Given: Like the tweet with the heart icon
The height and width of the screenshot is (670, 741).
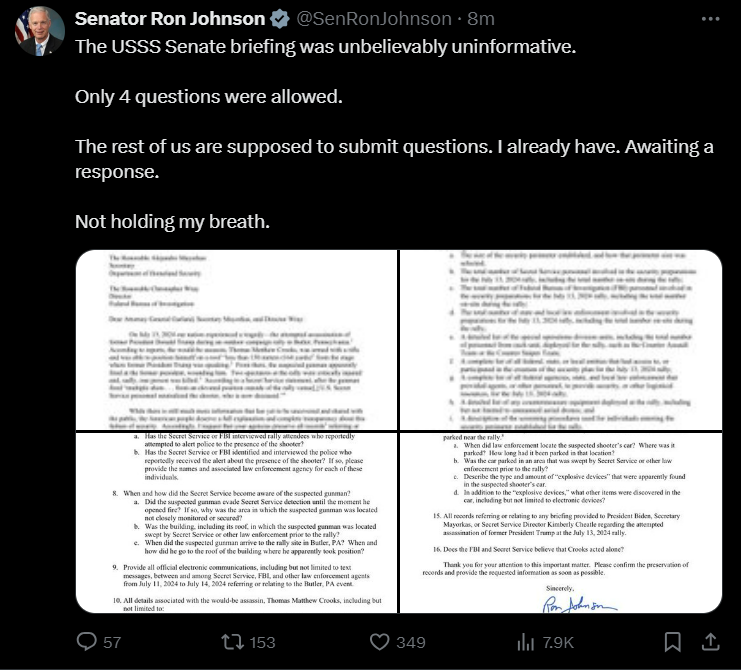Looking at the screenshot, I should pos(379,642).
